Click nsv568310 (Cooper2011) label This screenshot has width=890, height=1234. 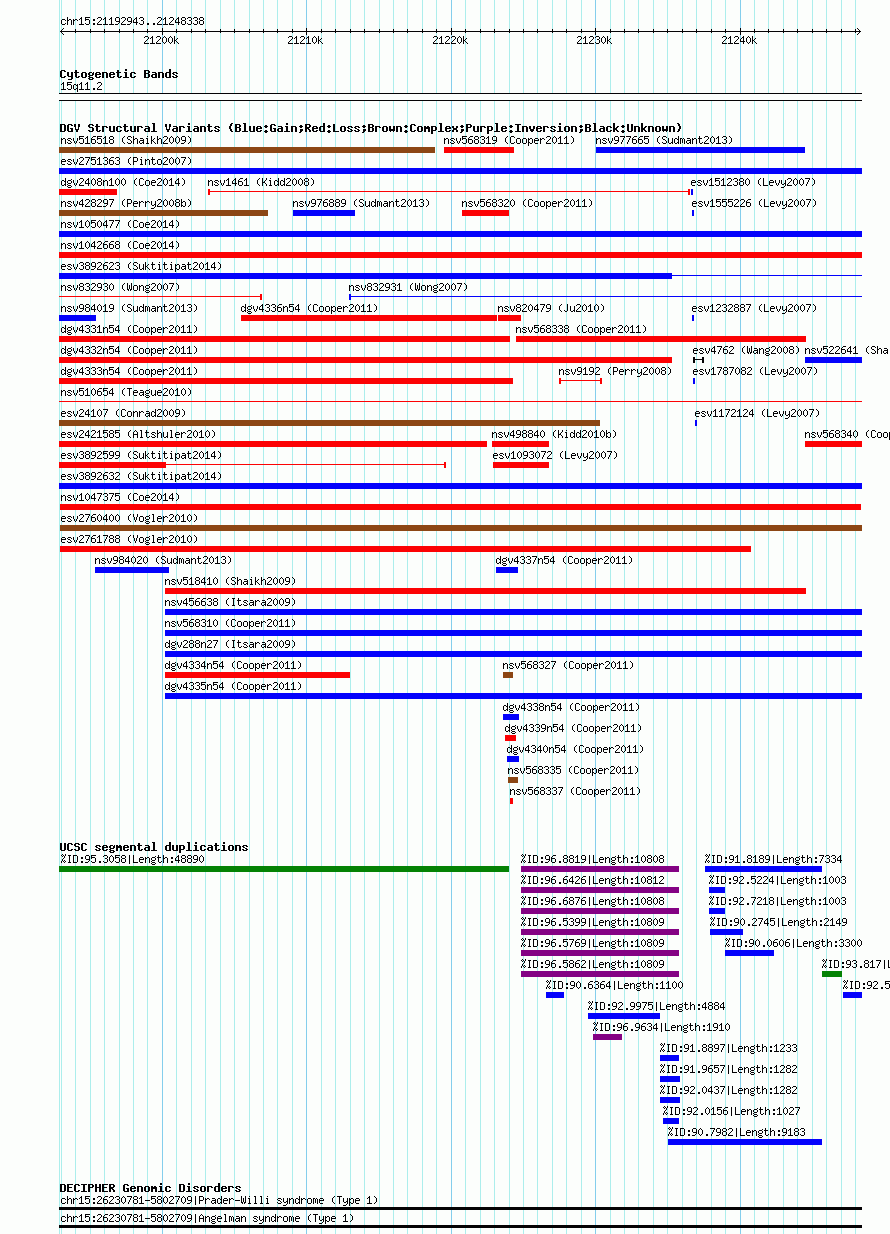pyautogui.click(x=230, y=624)
